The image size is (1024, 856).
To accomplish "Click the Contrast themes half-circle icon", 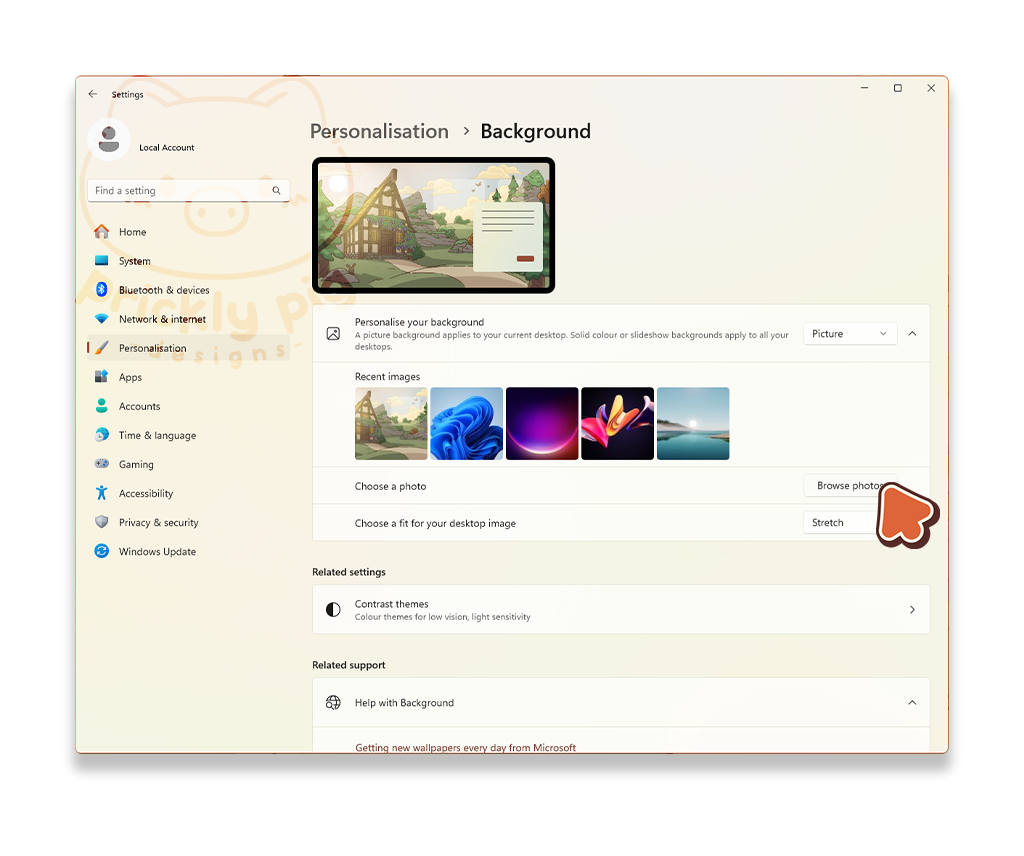I will [333, 610].
